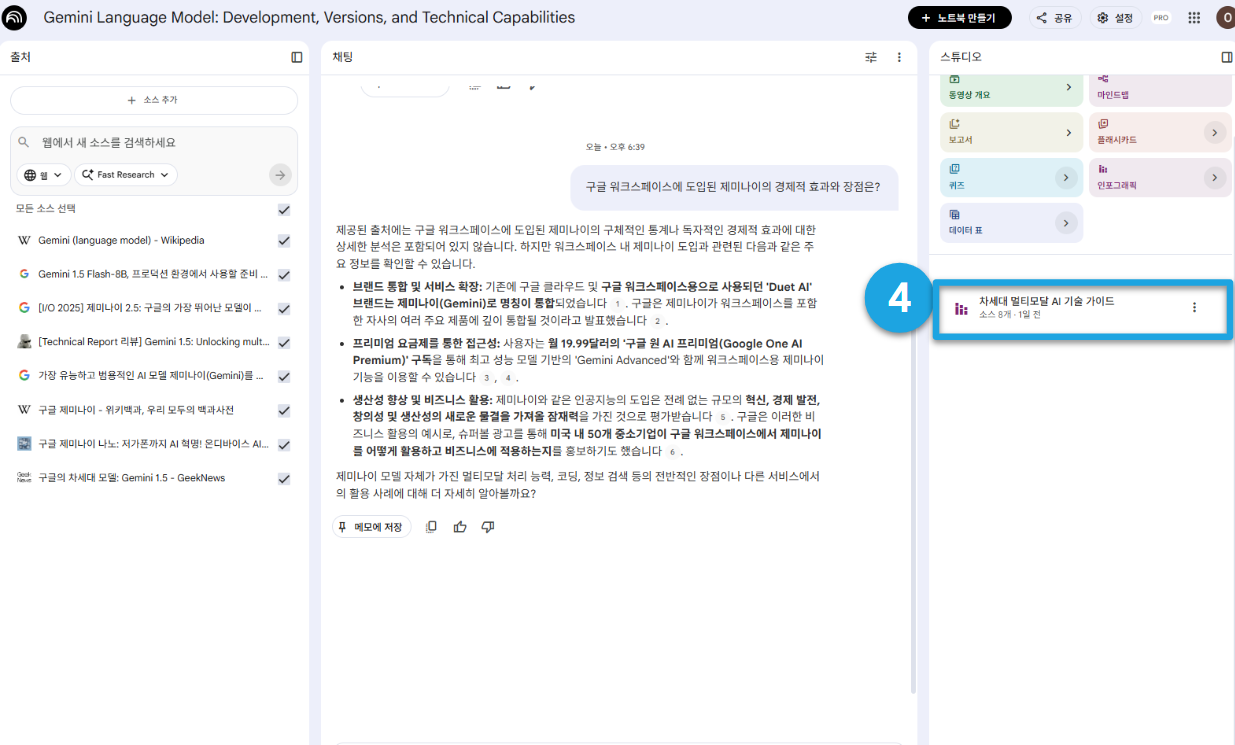Copy the response with the copy icon
Image resolution: width=1235 pixels, height=745 pixels.
click(431, 527)
